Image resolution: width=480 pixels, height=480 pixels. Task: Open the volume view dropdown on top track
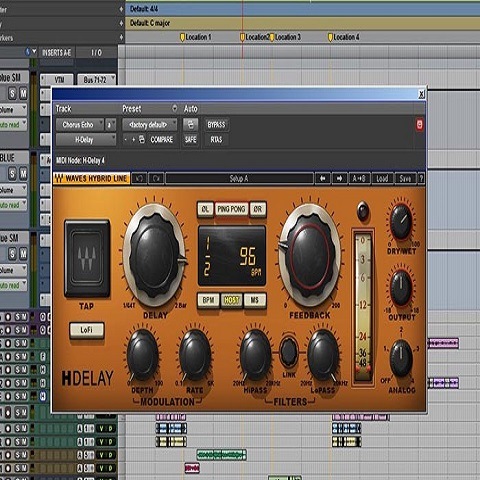[13, 110]
